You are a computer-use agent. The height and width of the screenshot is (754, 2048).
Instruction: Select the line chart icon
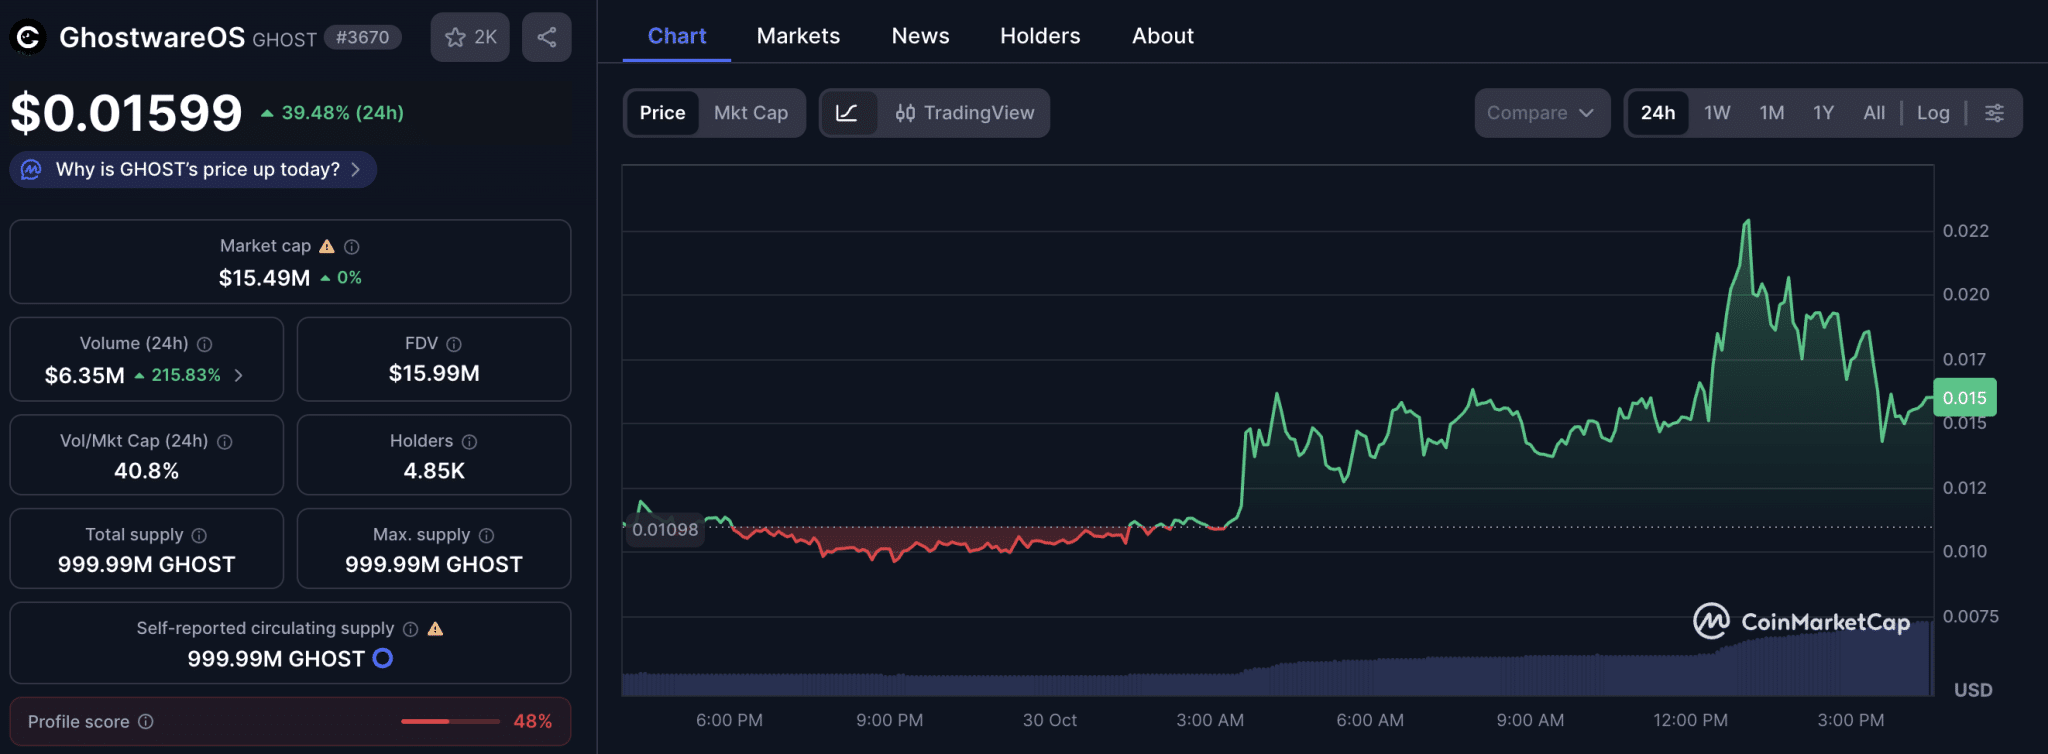tap(847, 113)
